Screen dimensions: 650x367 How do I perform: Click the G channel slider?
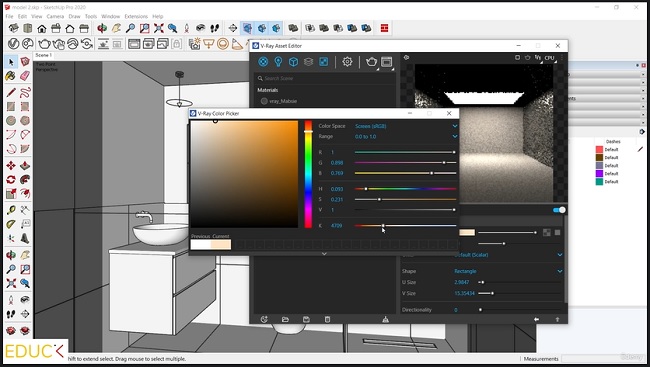tap(405, 163)
